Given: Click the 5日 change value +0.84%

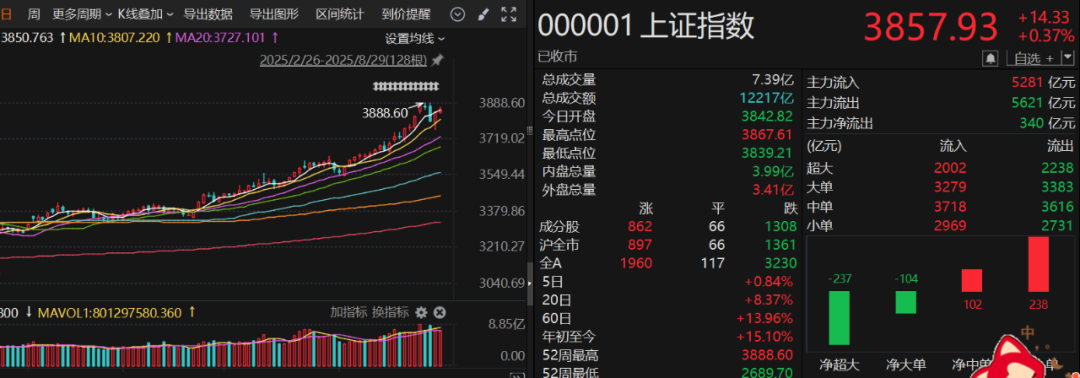Looking at the screenshot, I should (x=769, y=282).
